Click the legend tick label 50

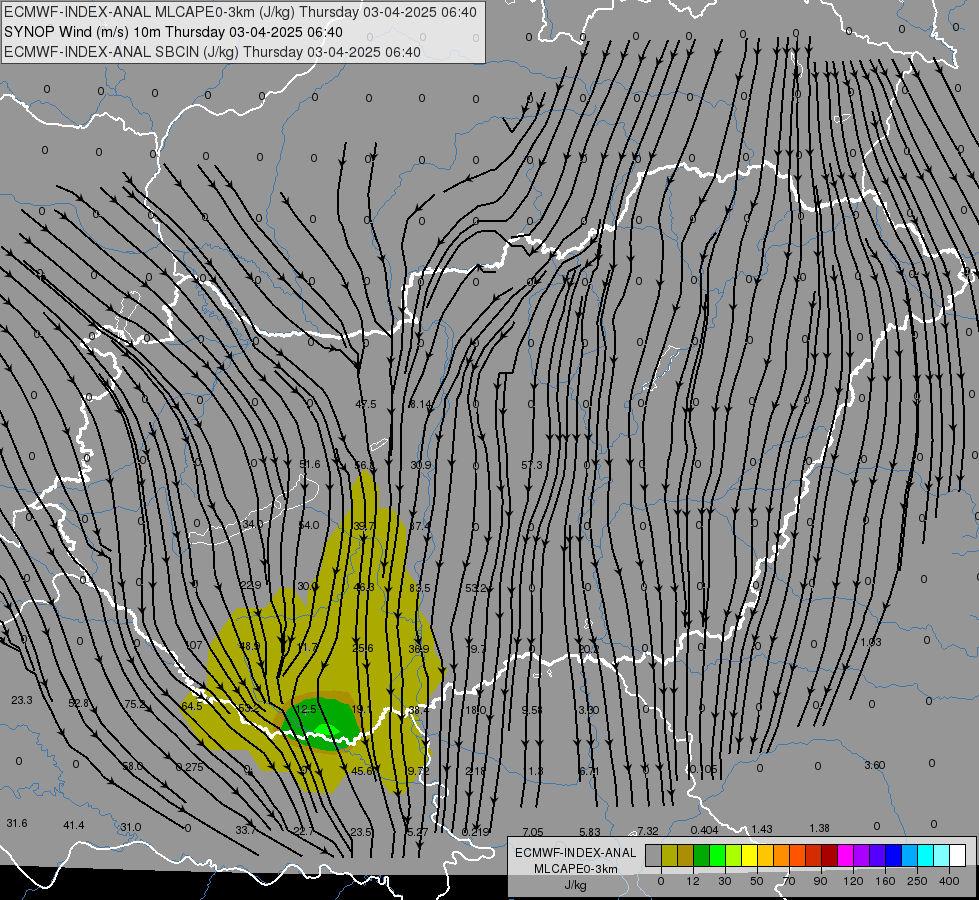tap(757, 881)
